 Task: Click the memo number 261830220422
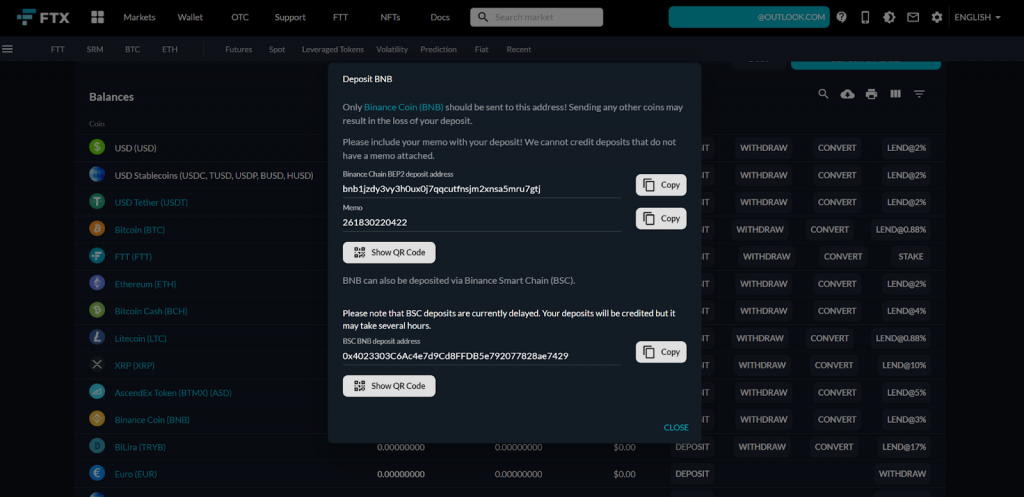(x=375, y=223)
